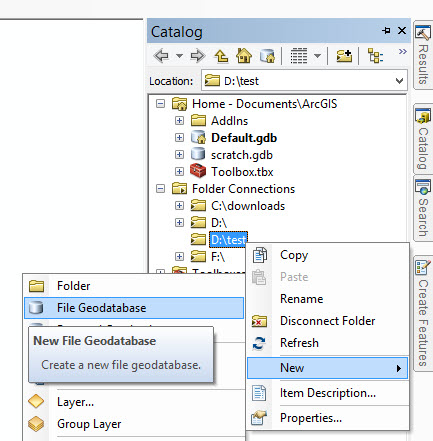The image size is (433, 441).
Task: Open the Default Geodatabase toolbar icon
Action: (x=268, y=56)
